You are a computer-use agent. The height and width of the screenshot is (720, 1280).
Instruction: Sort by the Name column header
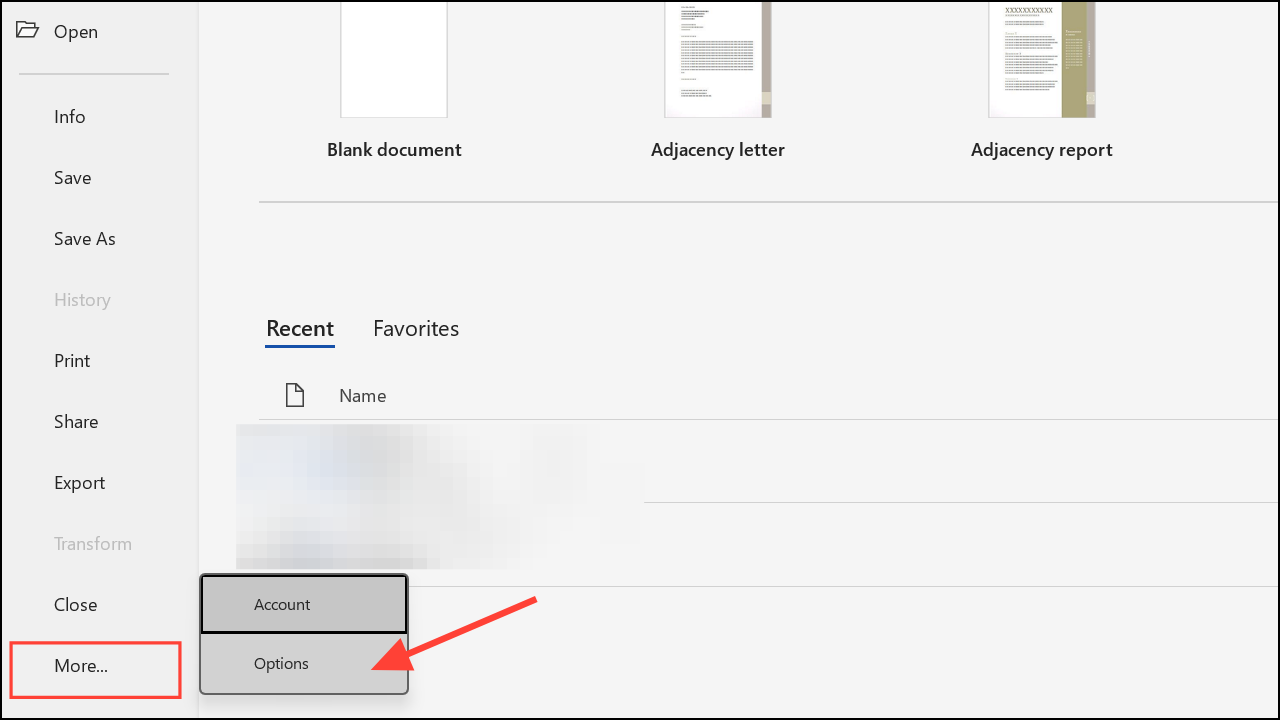363,396
